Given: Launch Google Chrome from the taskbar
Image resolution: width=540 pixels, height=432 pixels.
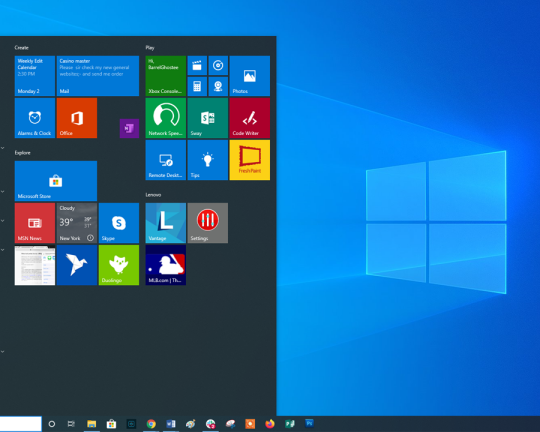Looking at the screenshot, I should click(x=151, y=424).
